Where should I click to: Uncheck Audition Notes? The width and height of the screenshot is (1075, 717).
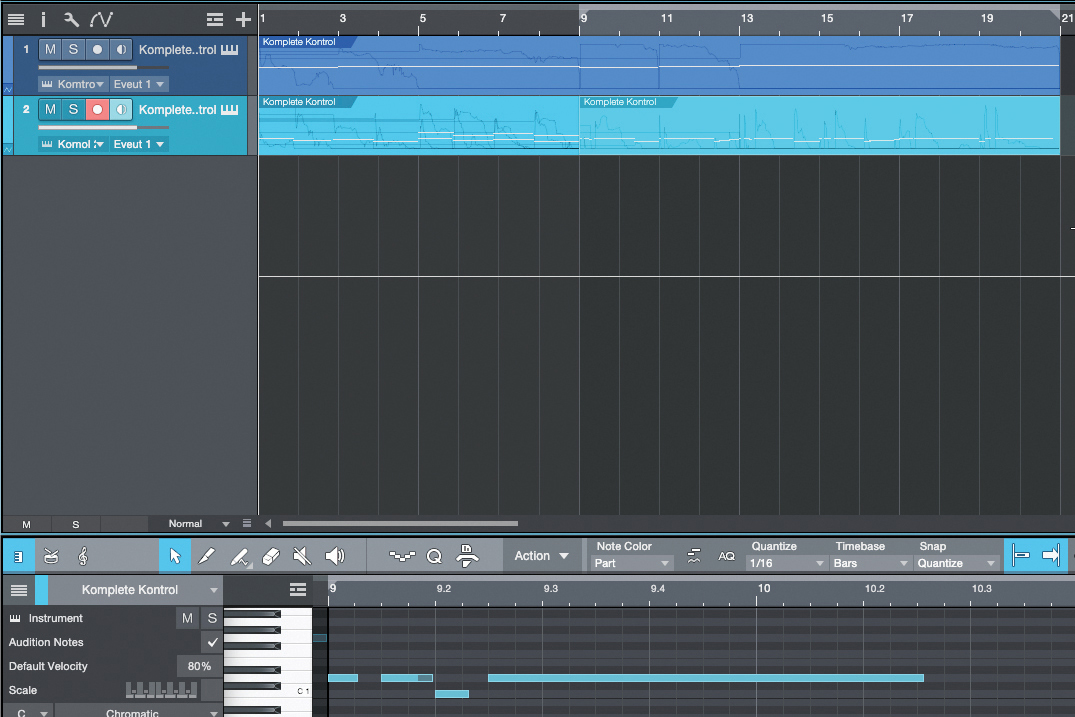[x=212, y=642]
